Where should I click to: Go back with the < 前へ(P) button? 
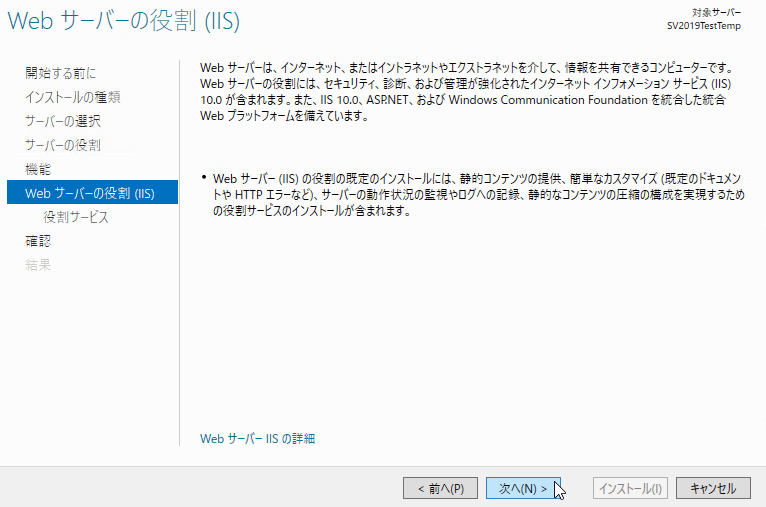pos(440,488)
